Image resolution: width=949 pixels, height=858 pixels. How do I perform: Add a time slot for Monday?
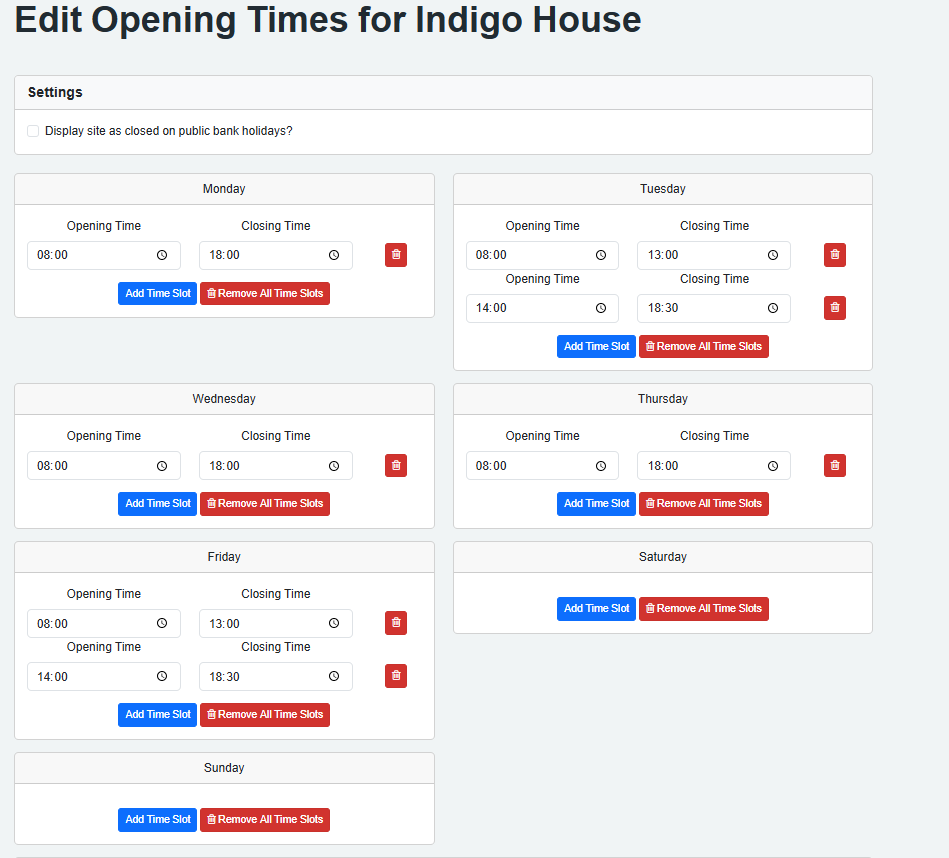pos(157,293)
